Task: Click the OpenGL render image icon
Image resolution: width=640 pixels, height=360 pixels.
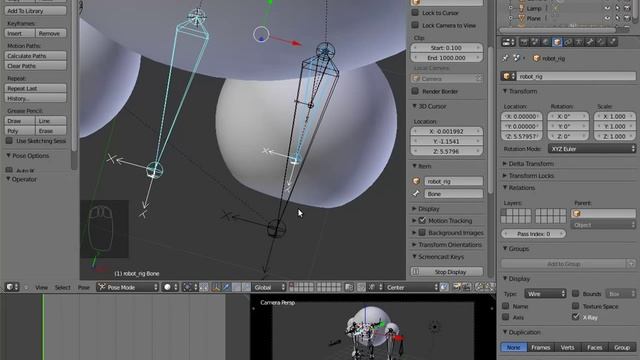Action: [x=457, y=287]
